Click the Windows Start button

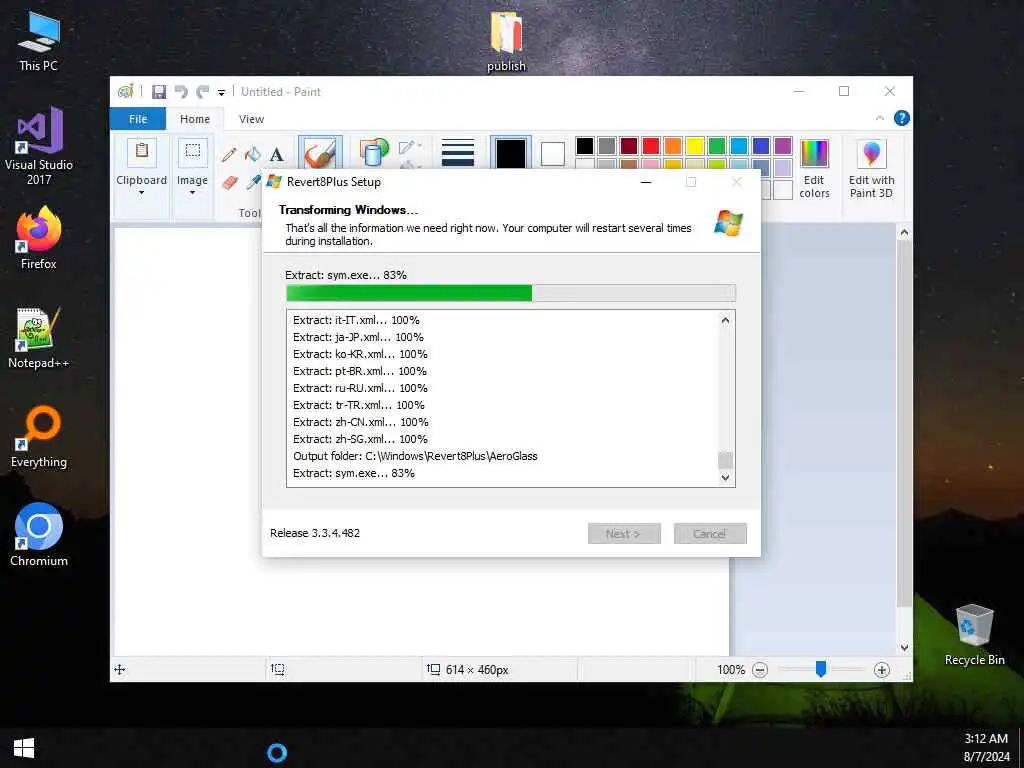click(x=24, y=748)
